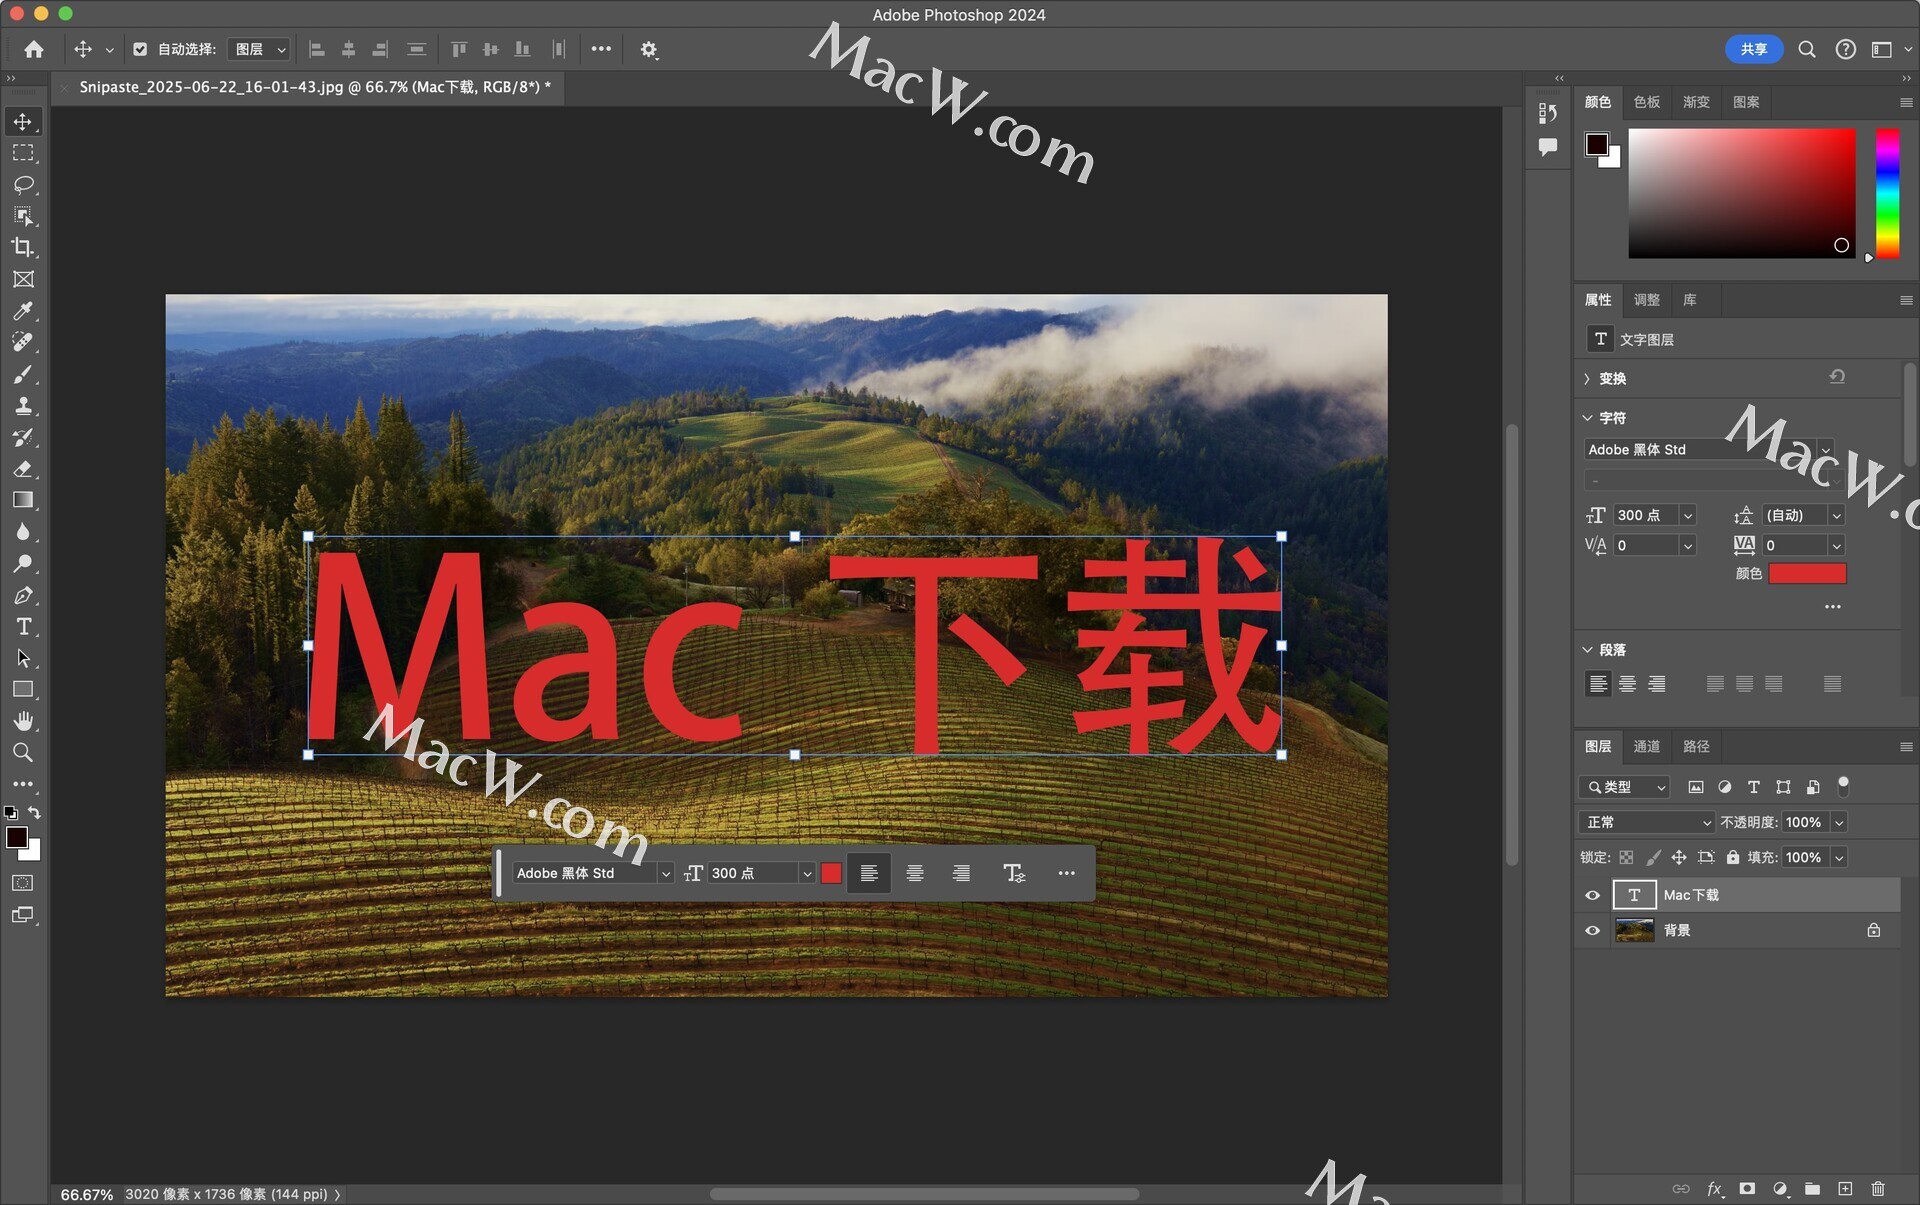This screenshot has height=1205, width=1920.
Task: Click the foreground color in the toolbar
Action: (17, 838)
